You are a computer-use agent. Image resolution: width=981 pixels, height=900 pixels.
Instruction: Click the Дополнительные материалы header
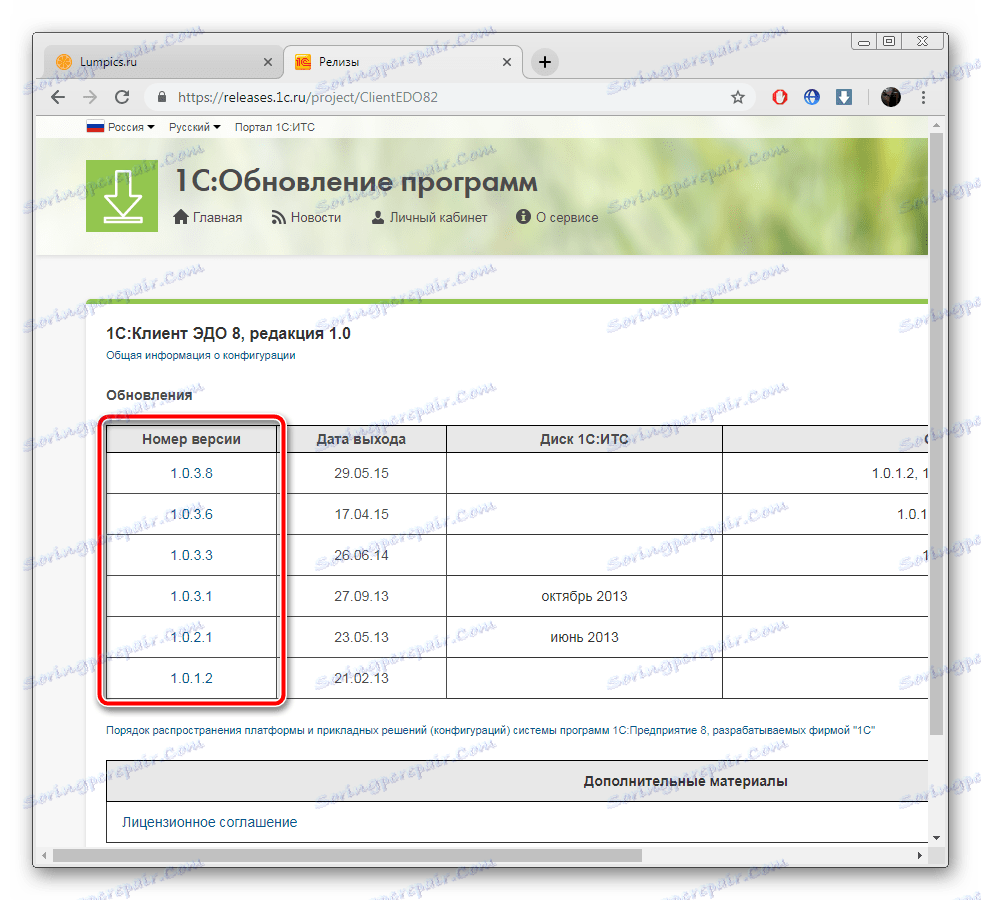click(685, 781)
